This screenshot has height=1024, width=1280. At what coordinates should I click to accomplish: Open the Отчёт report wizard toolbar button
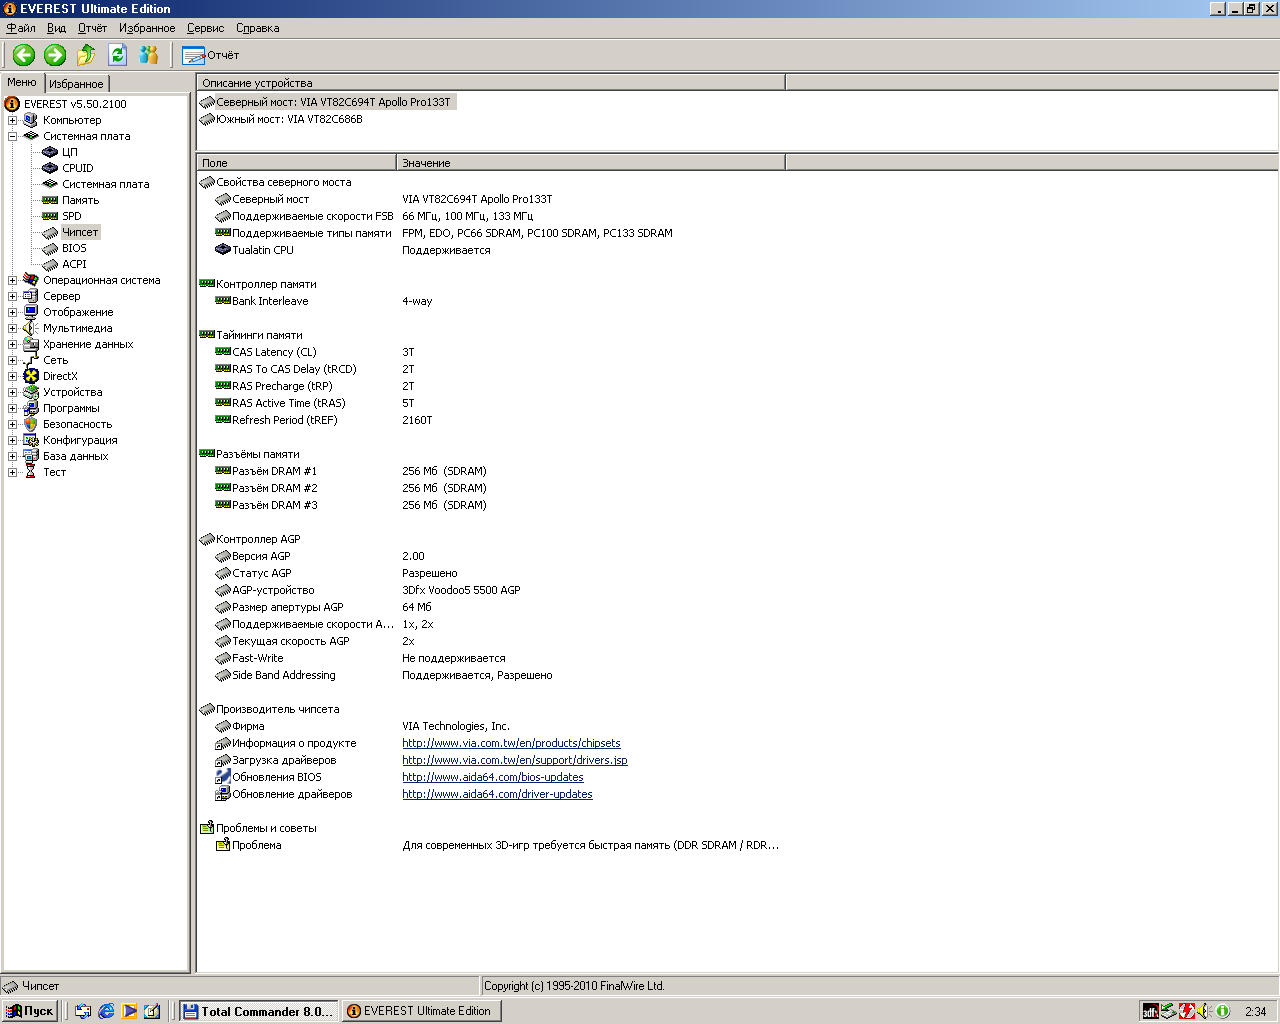pos(210,55)
